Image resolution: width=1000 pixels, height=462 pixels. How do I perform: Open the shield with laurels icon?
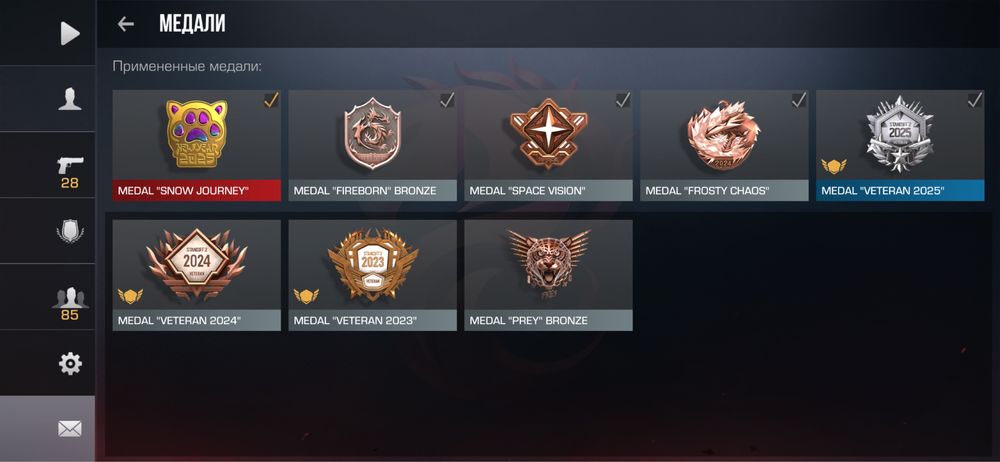click(x=70, y=231)
